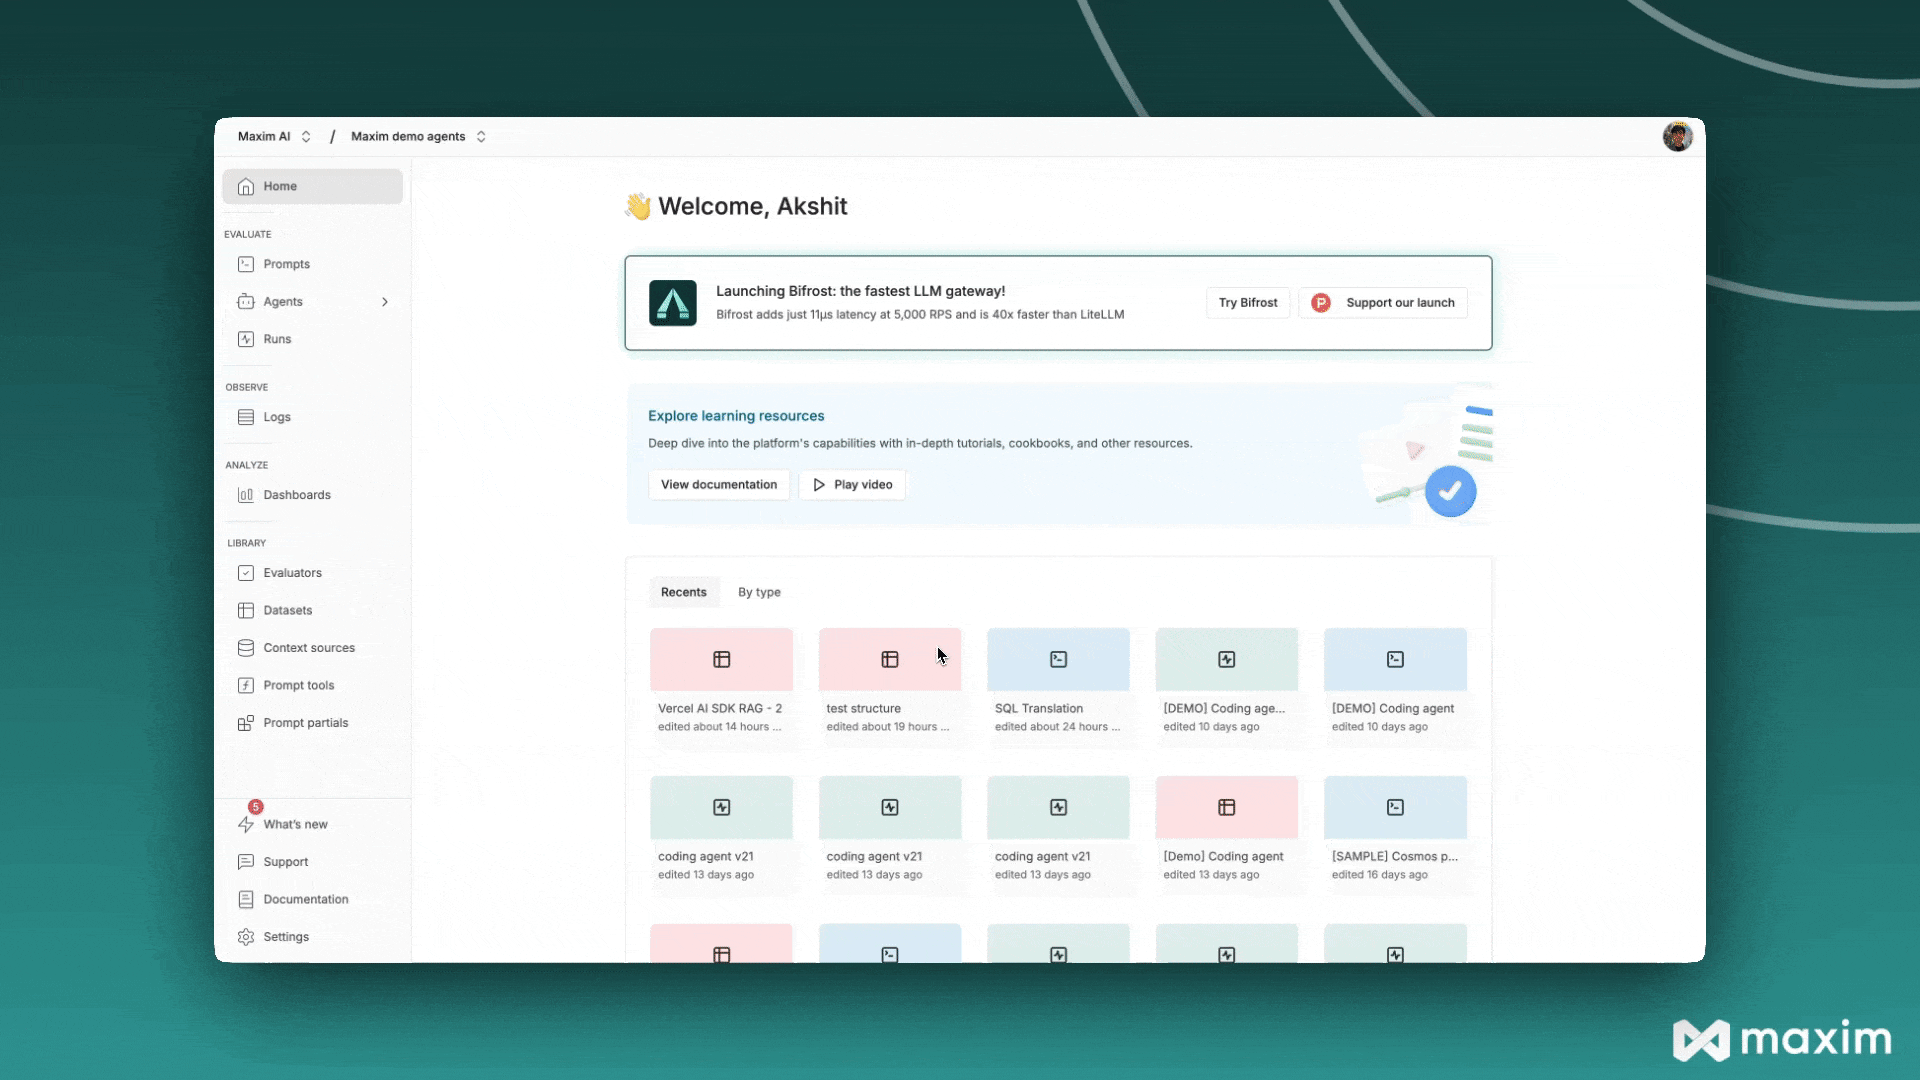Click the View documentation button

(x=718, y=485)
